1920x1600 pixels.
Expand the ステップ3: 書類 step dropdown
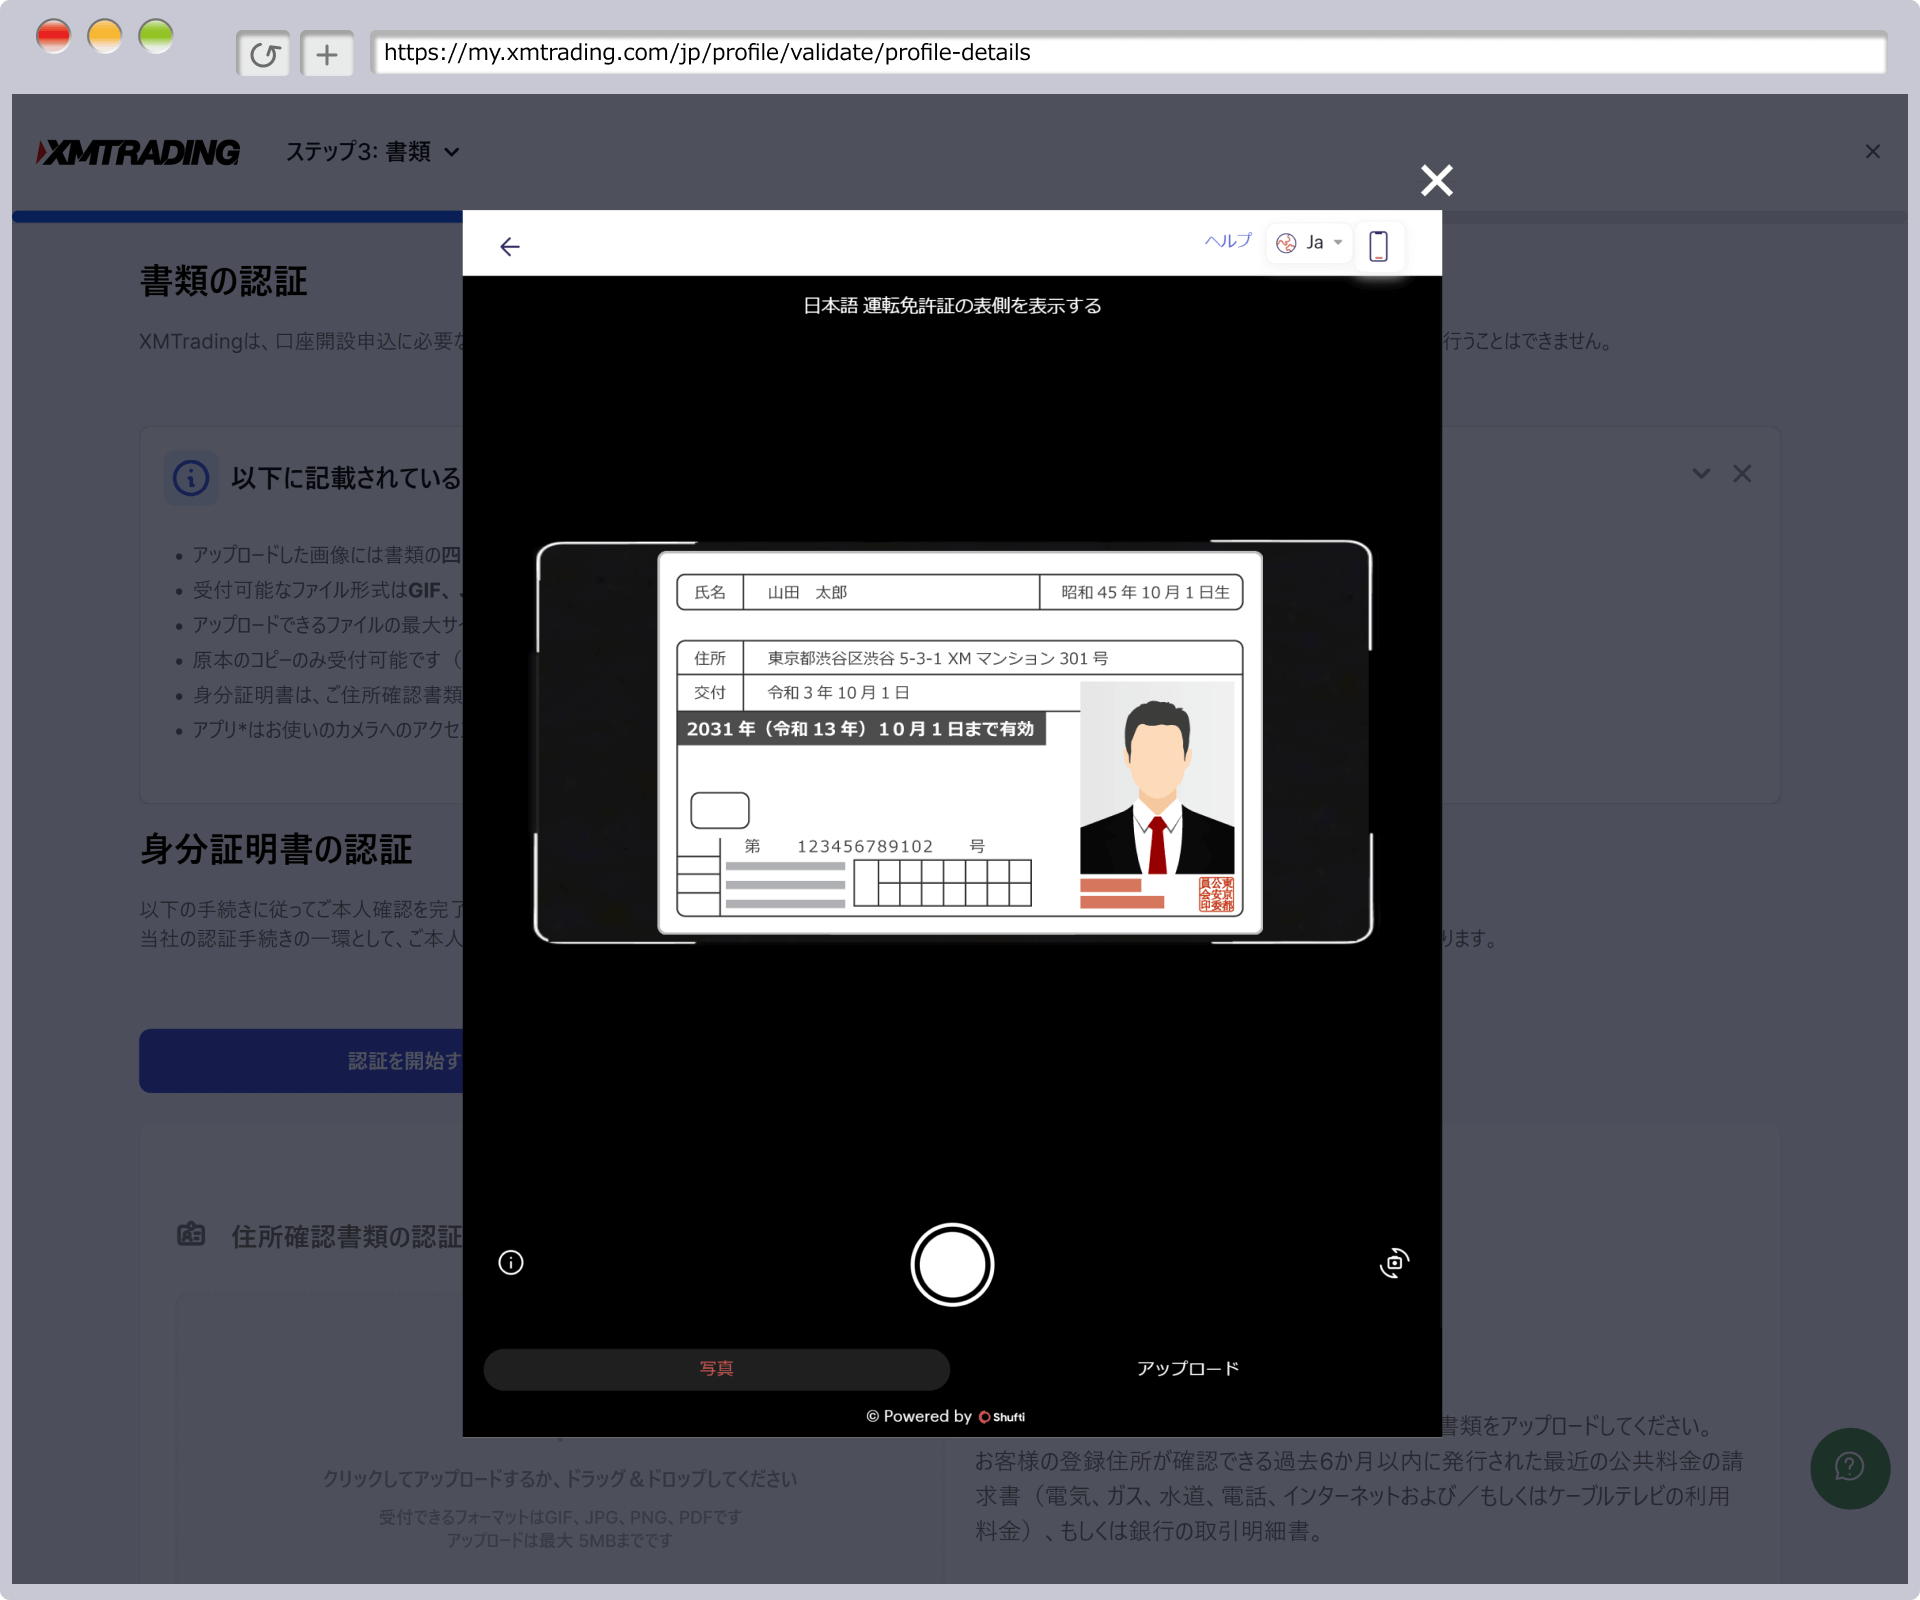[372, 152]
